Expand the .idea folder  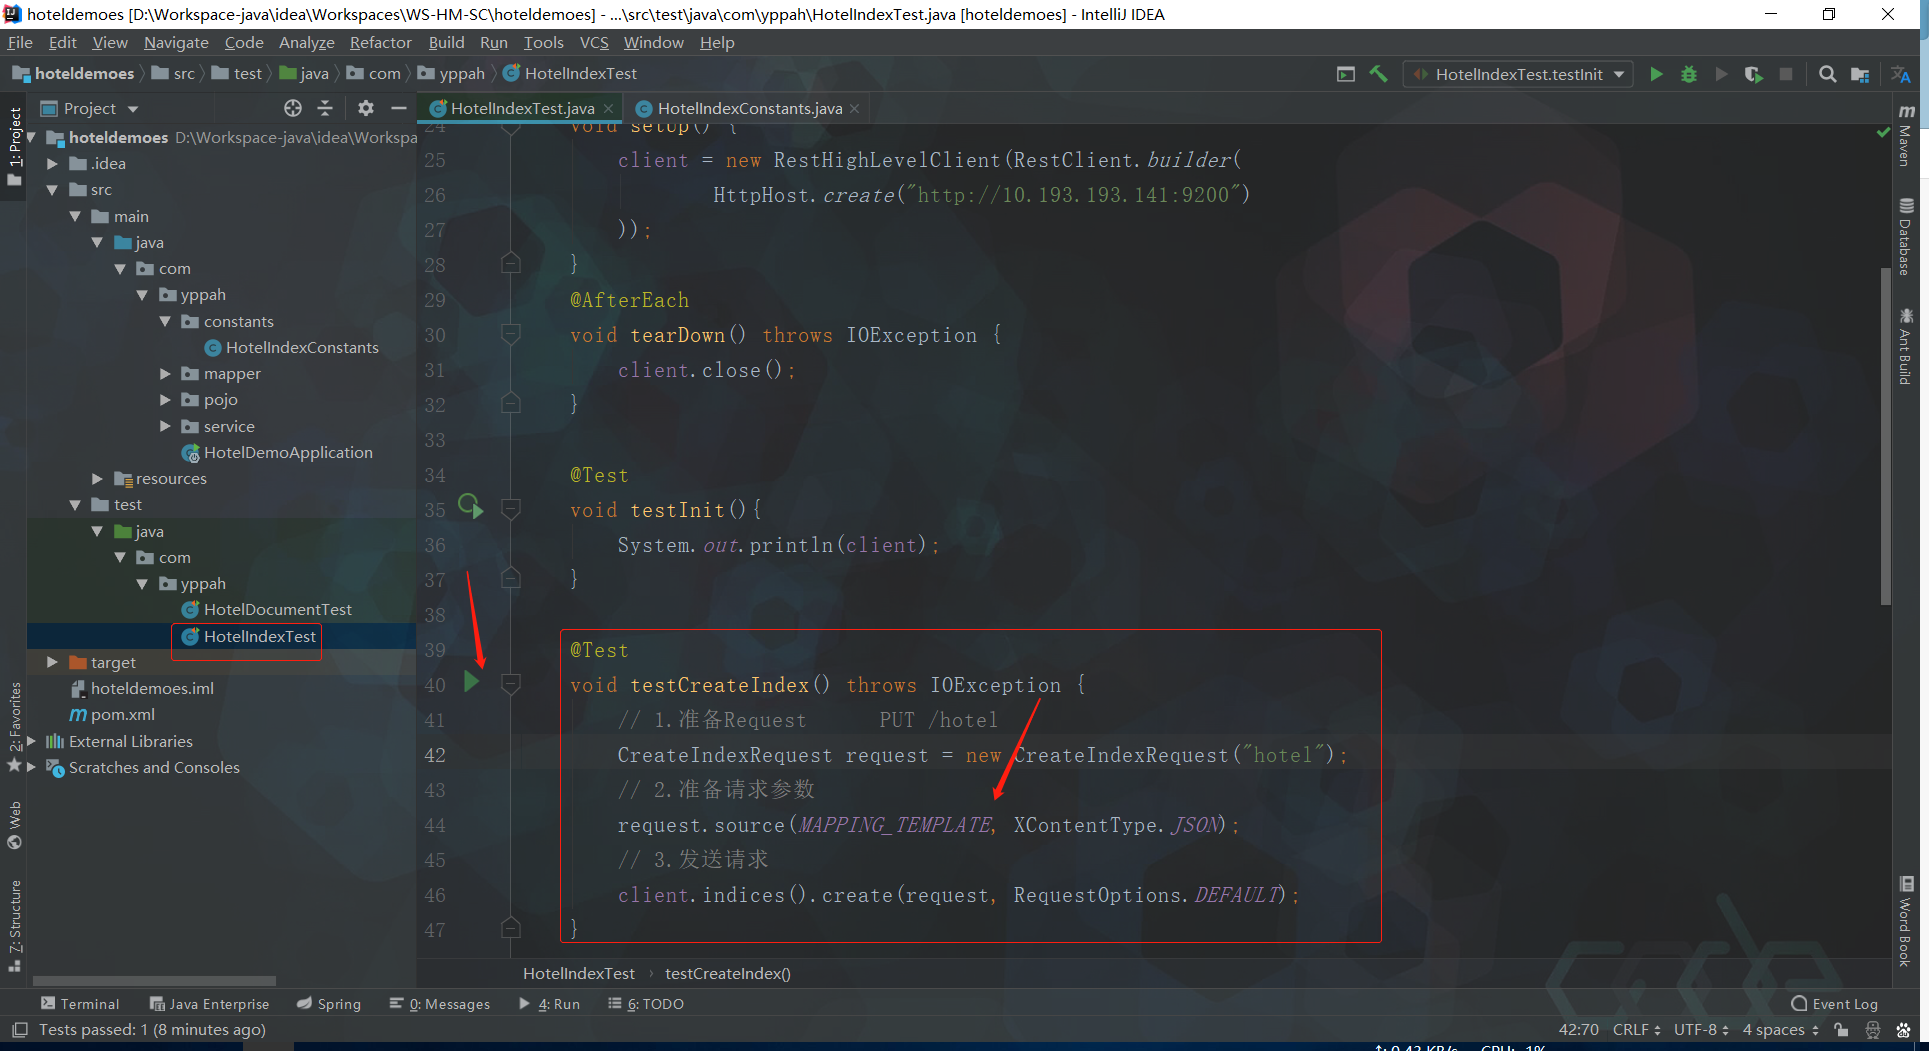point(52,164)
